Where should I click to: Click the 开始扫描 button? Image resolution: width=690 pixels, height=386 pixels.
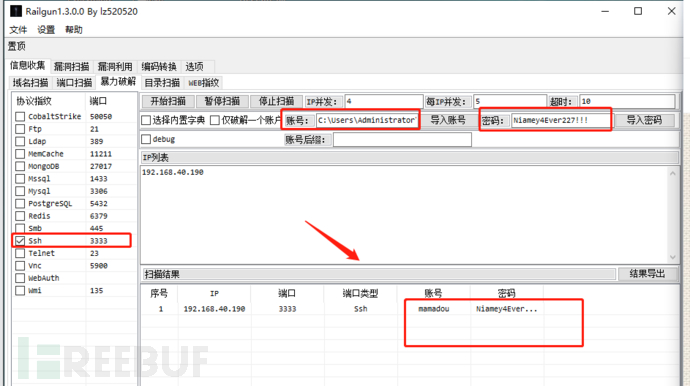pyautogui.click(x=168, y=101)
